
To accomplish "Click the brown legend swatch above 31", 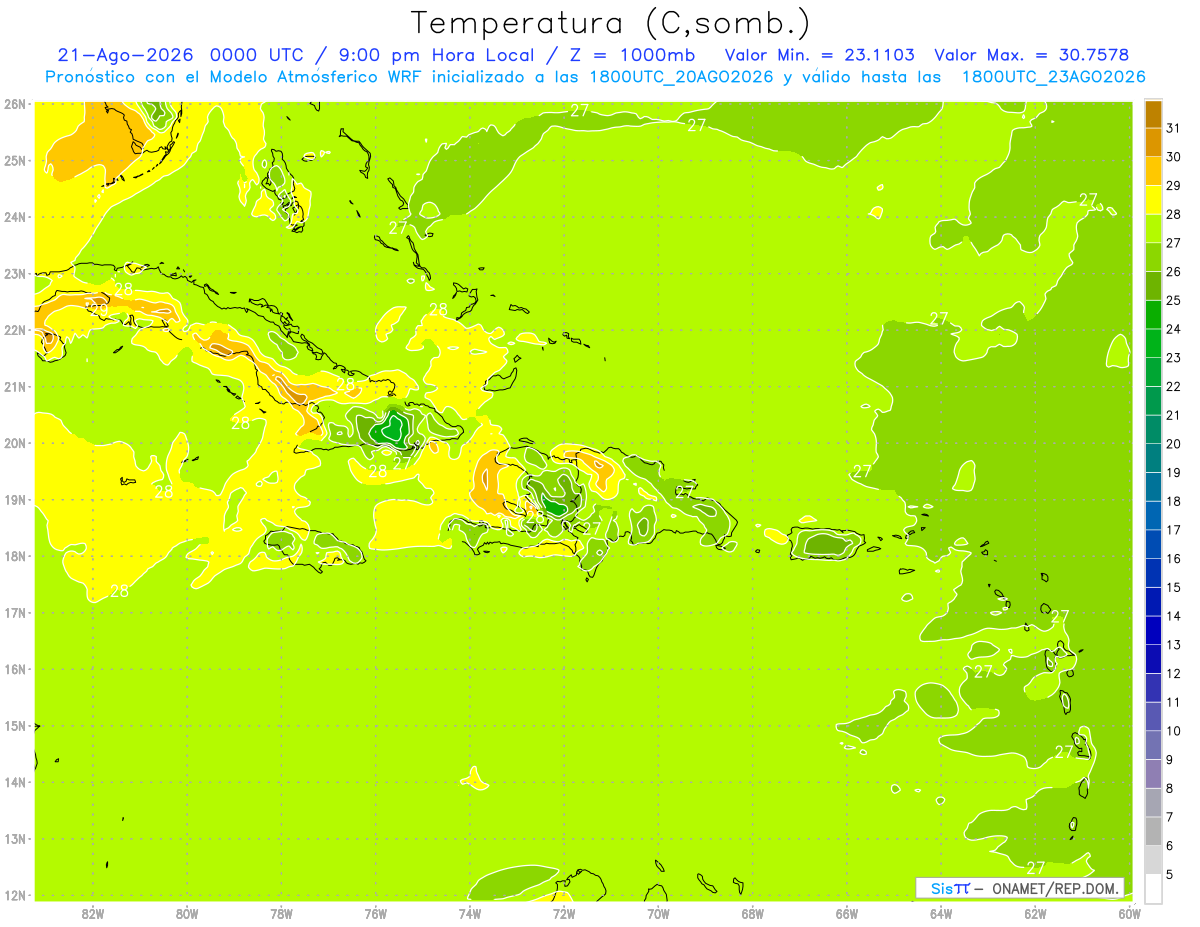I will (1153, 114).
